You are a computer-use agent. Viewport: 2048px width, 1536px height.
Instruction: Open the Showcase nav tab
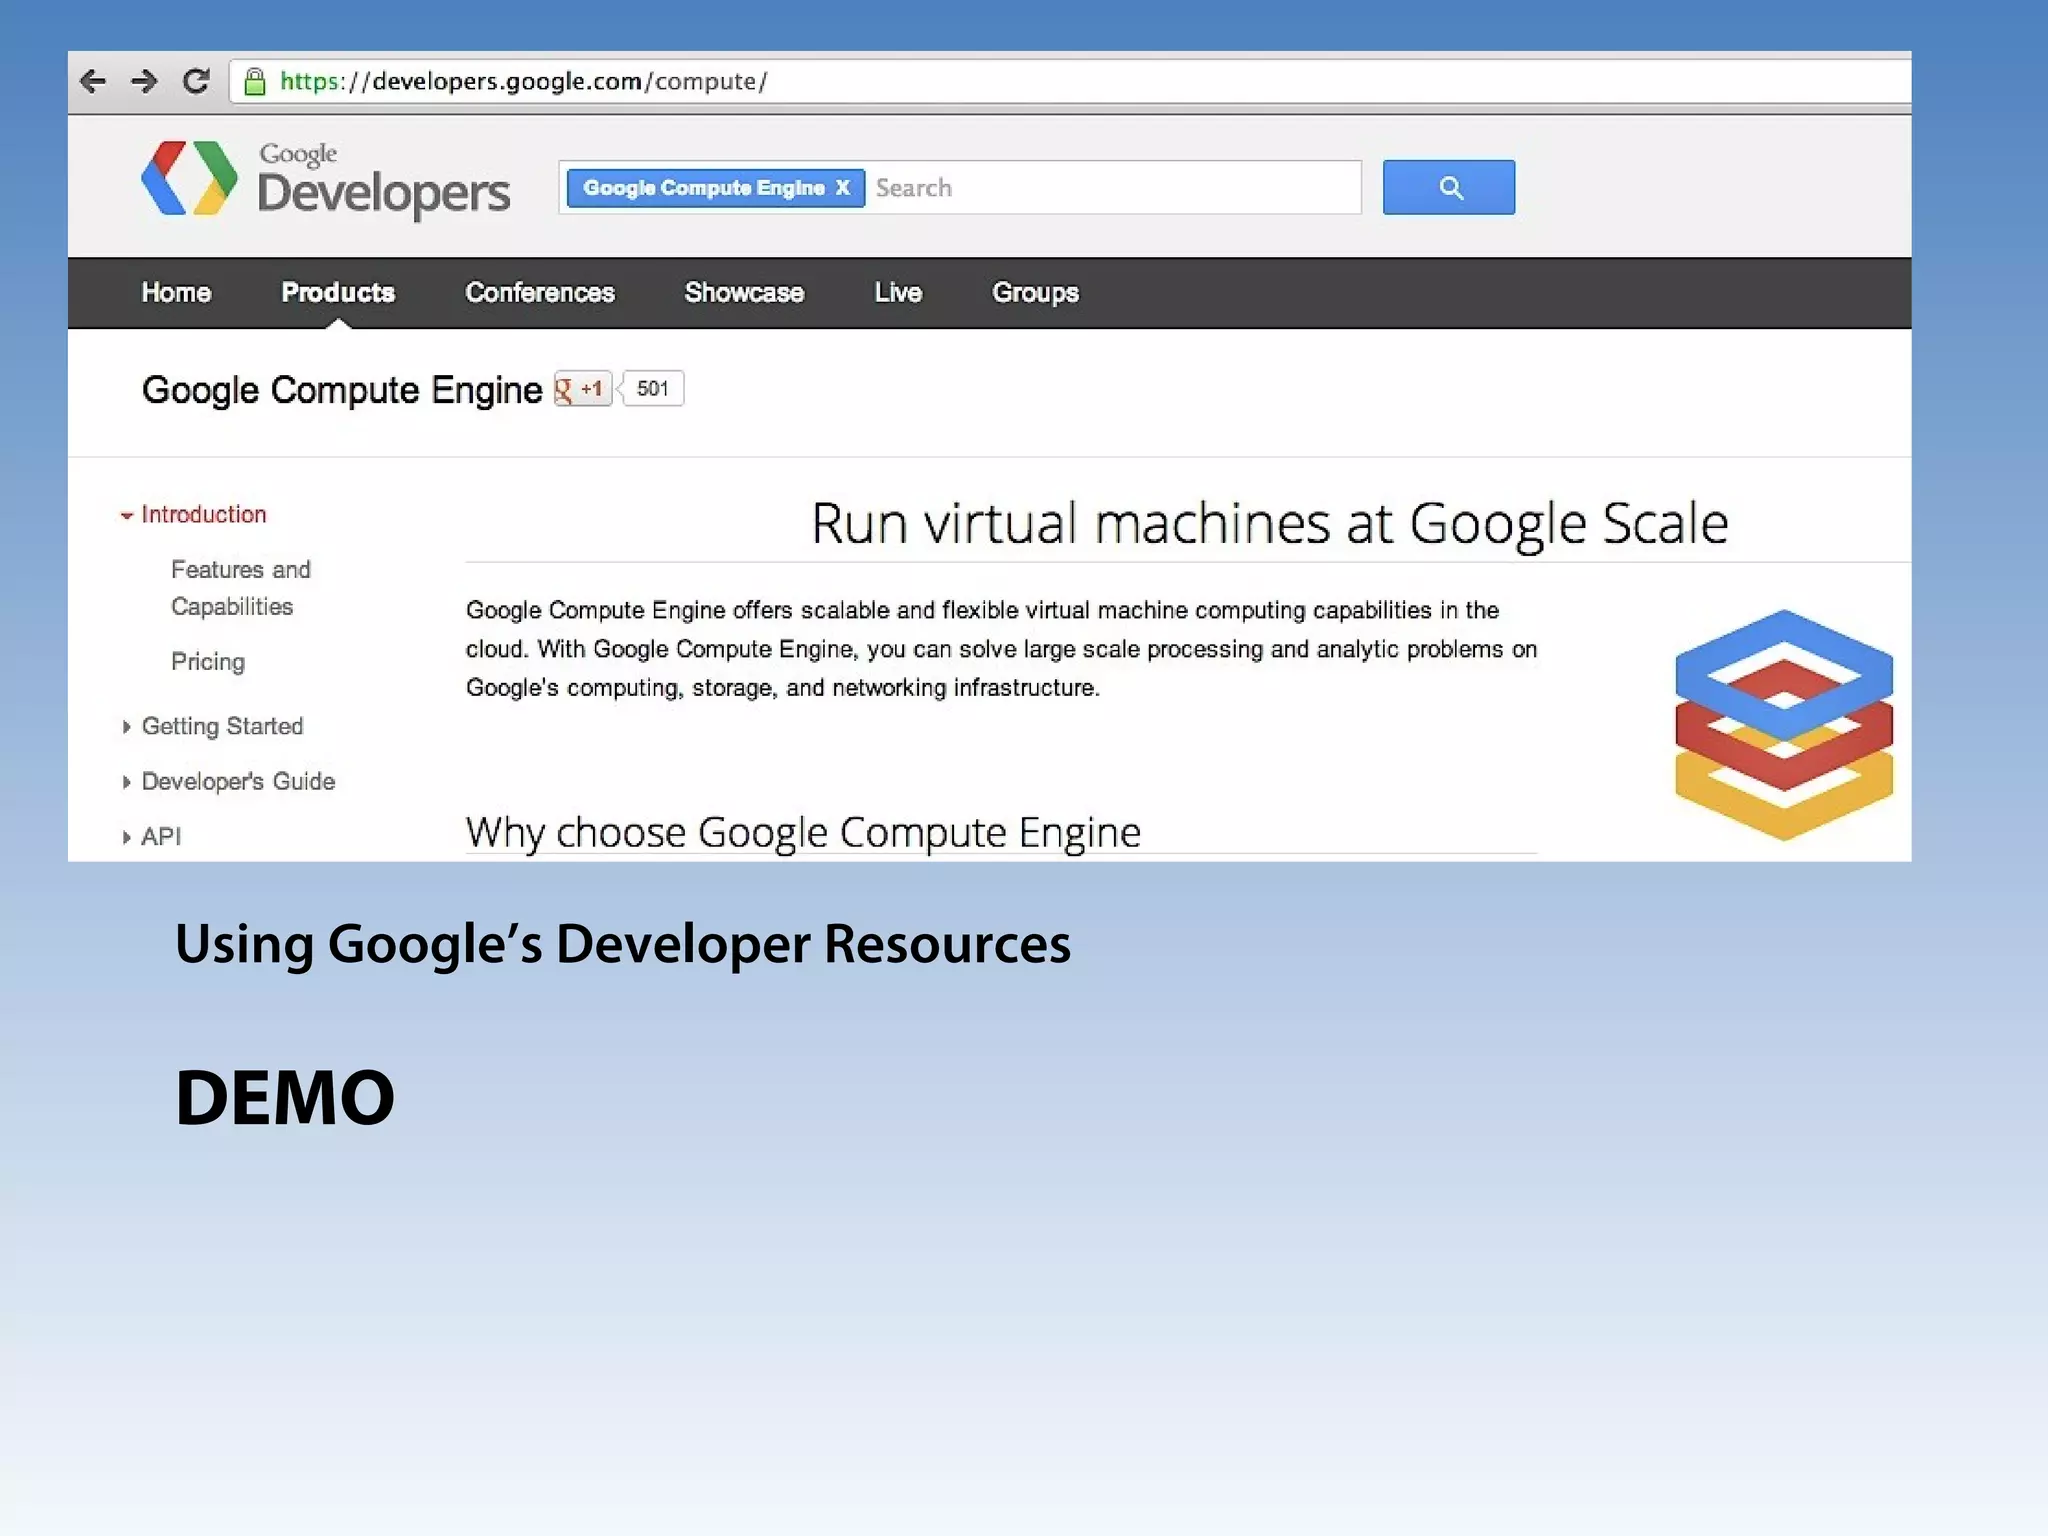point(744,292)
